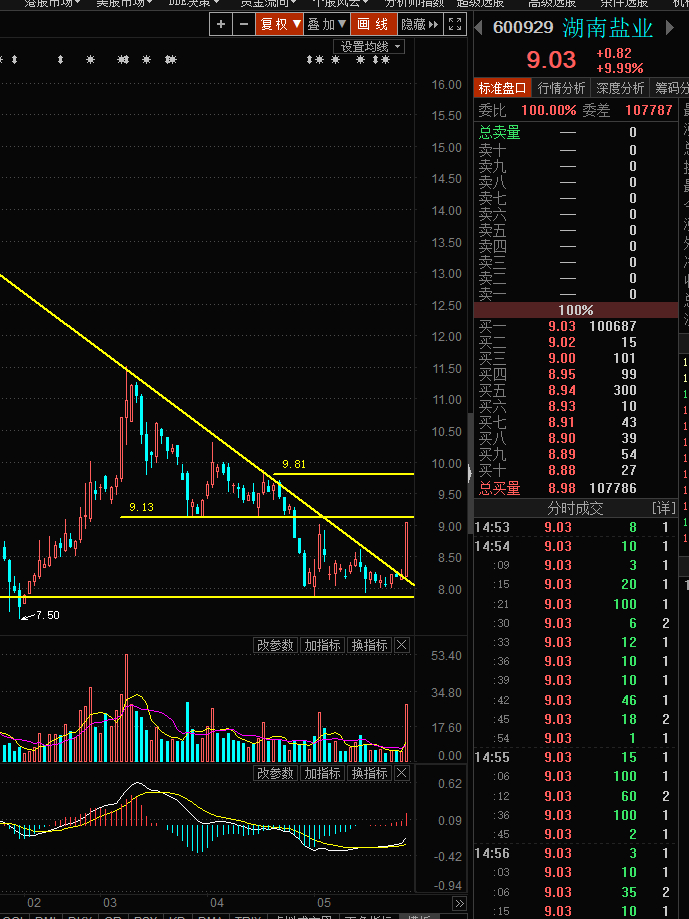The width and height of the screenshot is (689, 919).
Task: Click the +9.99% change percentage
Action: click(620, 68)
